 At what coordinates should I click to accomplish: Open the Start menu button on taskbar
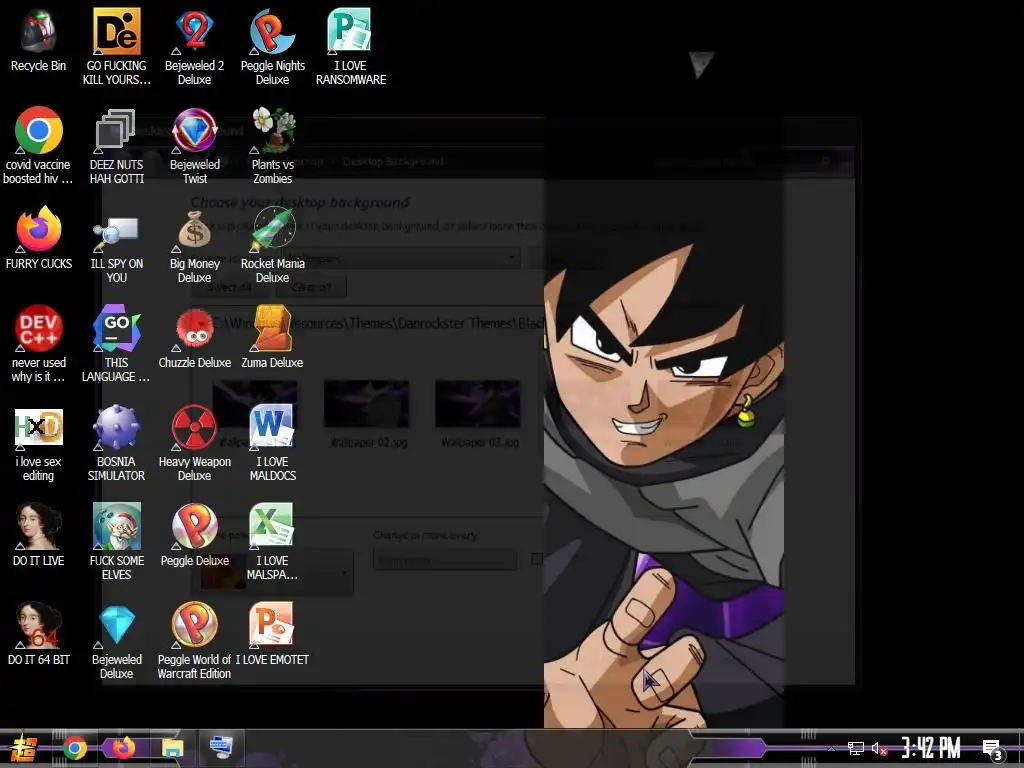(x=23, y=748)
